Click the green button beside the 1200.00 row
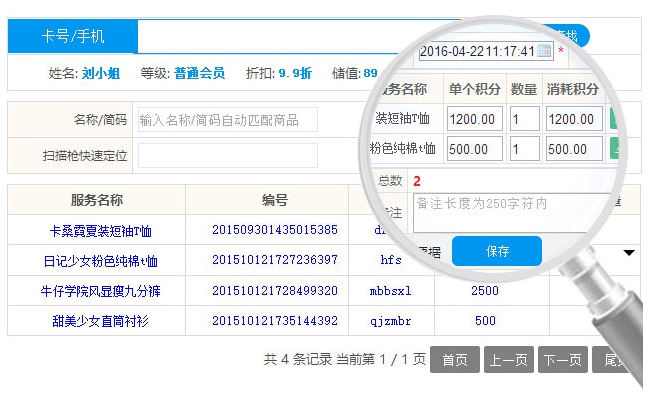This screenshot has height=411, width=651. tap(613, 119)
